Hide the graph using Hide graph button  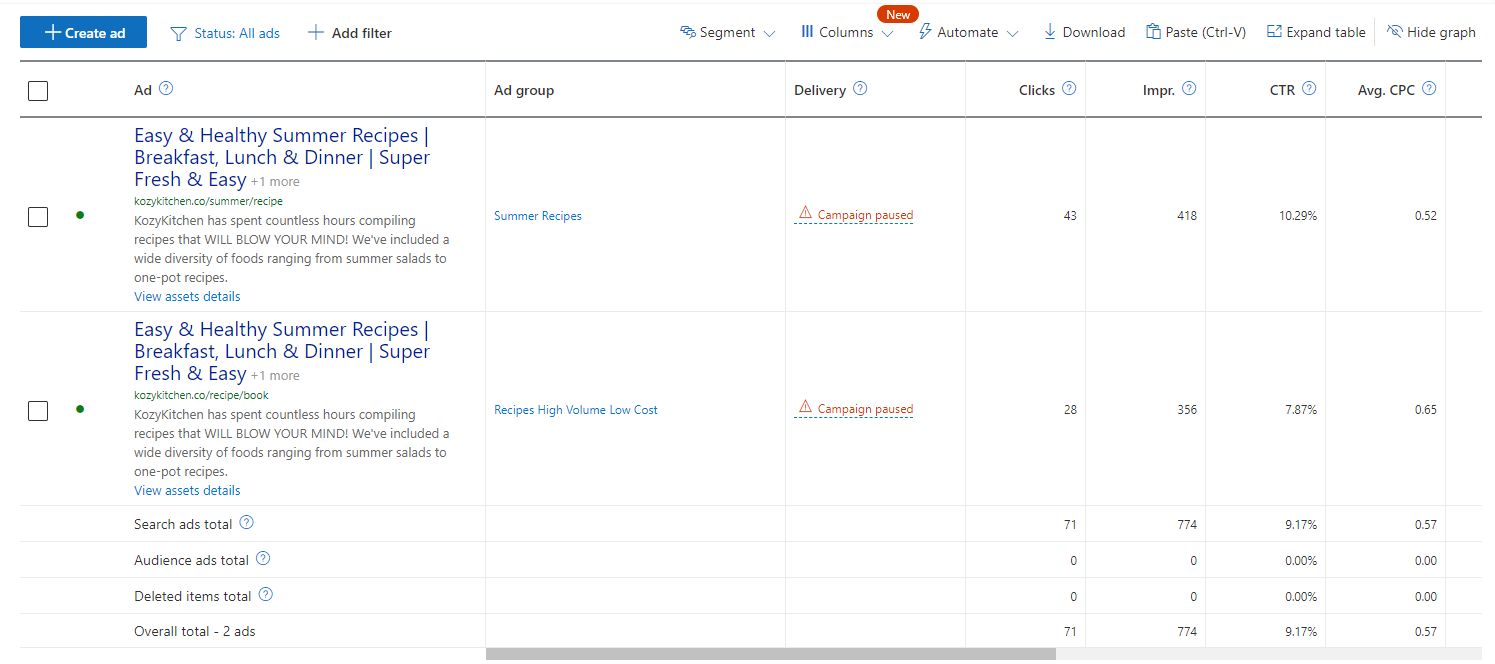pos(1431,33)
